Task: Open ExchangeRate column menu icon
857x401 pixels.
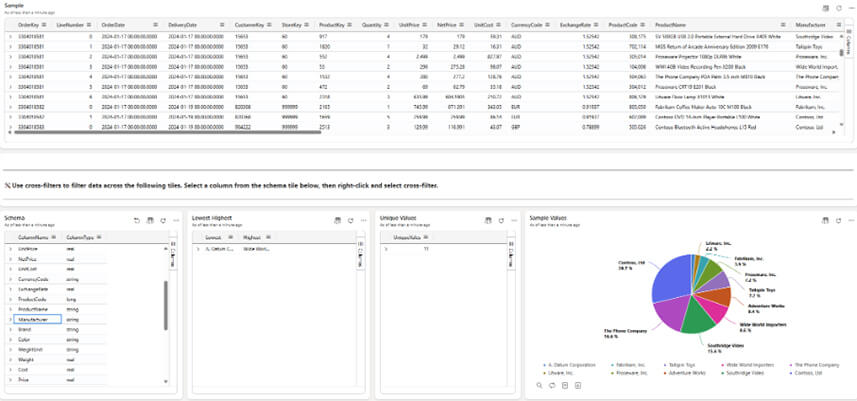Action: [596, 25]
